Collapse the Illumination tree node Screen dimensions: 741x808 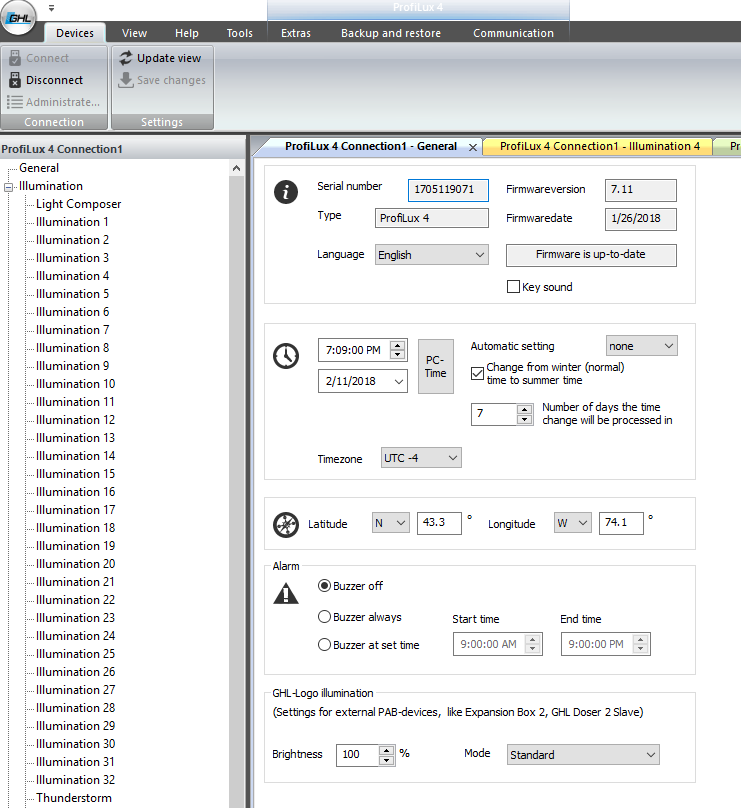point(9,187)
